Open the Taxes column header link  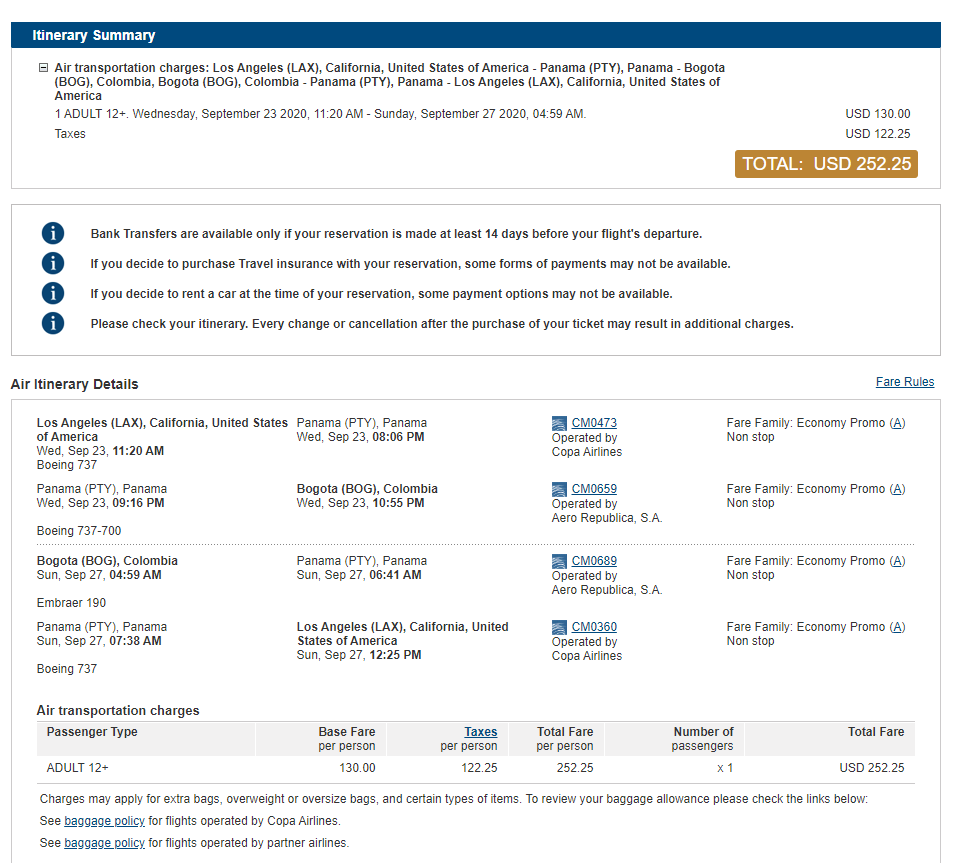click(480, 731)
